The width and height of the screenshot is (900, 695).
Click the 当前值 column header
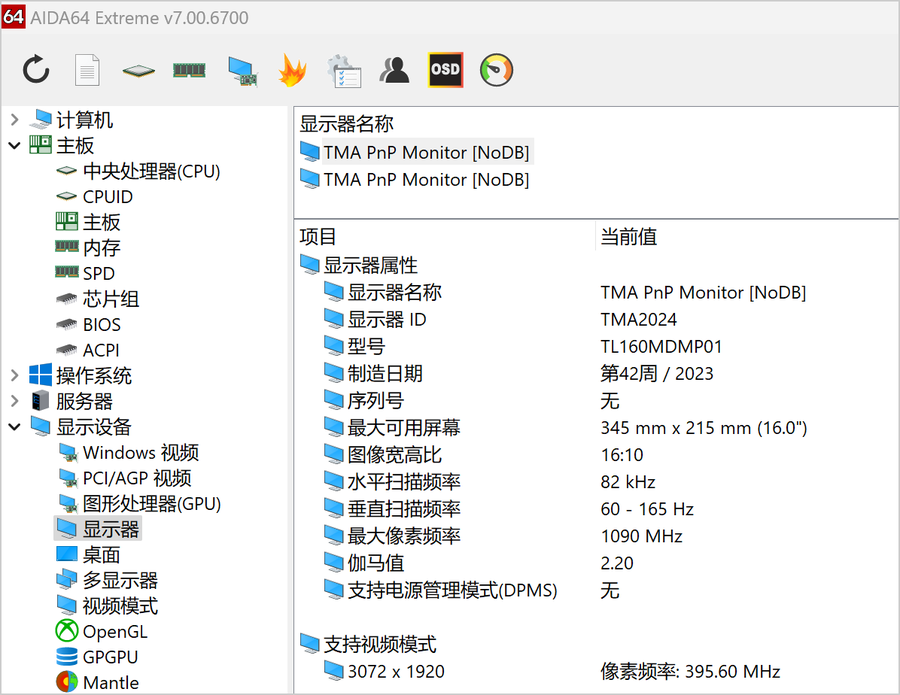click(629, 236)
